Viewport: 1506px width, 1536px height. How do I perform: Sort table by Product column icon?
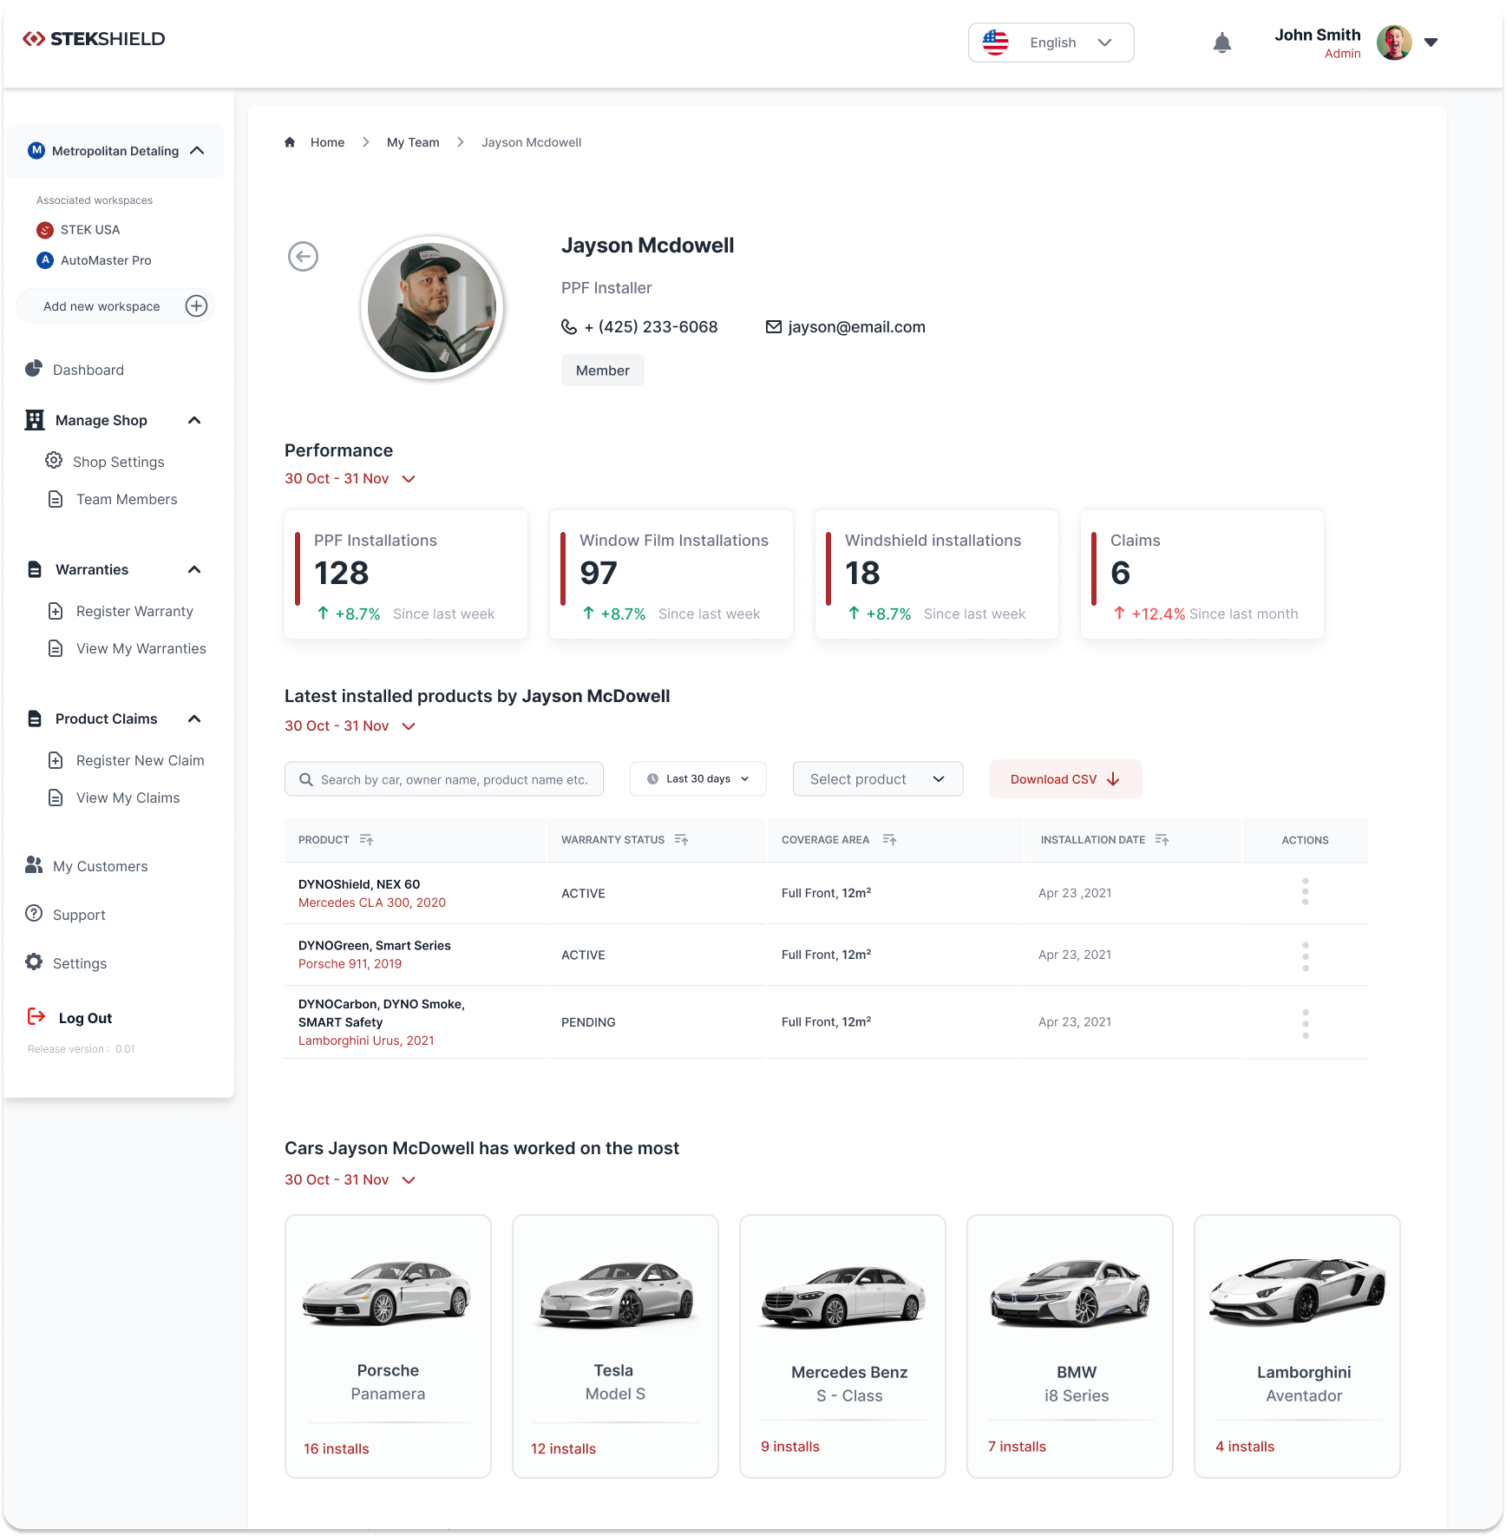click(367, 840)
